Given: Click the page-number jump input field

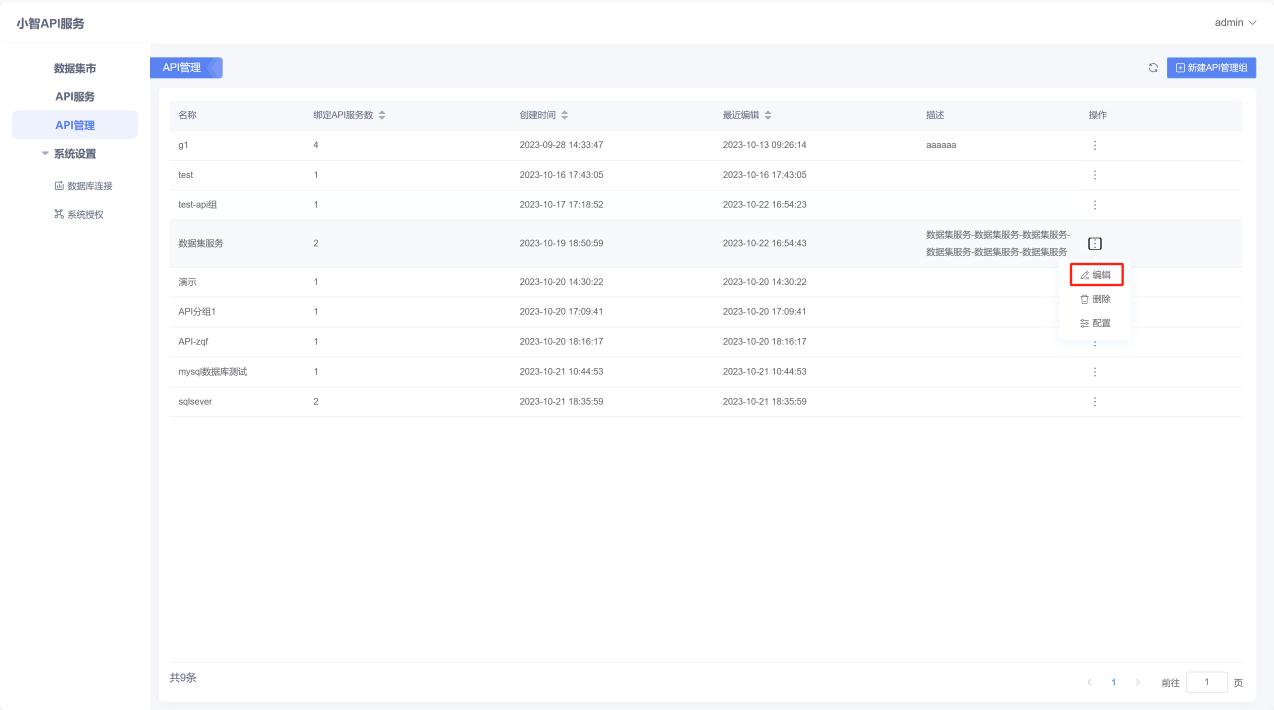Looking at the screenshot, I should 1207,682.
